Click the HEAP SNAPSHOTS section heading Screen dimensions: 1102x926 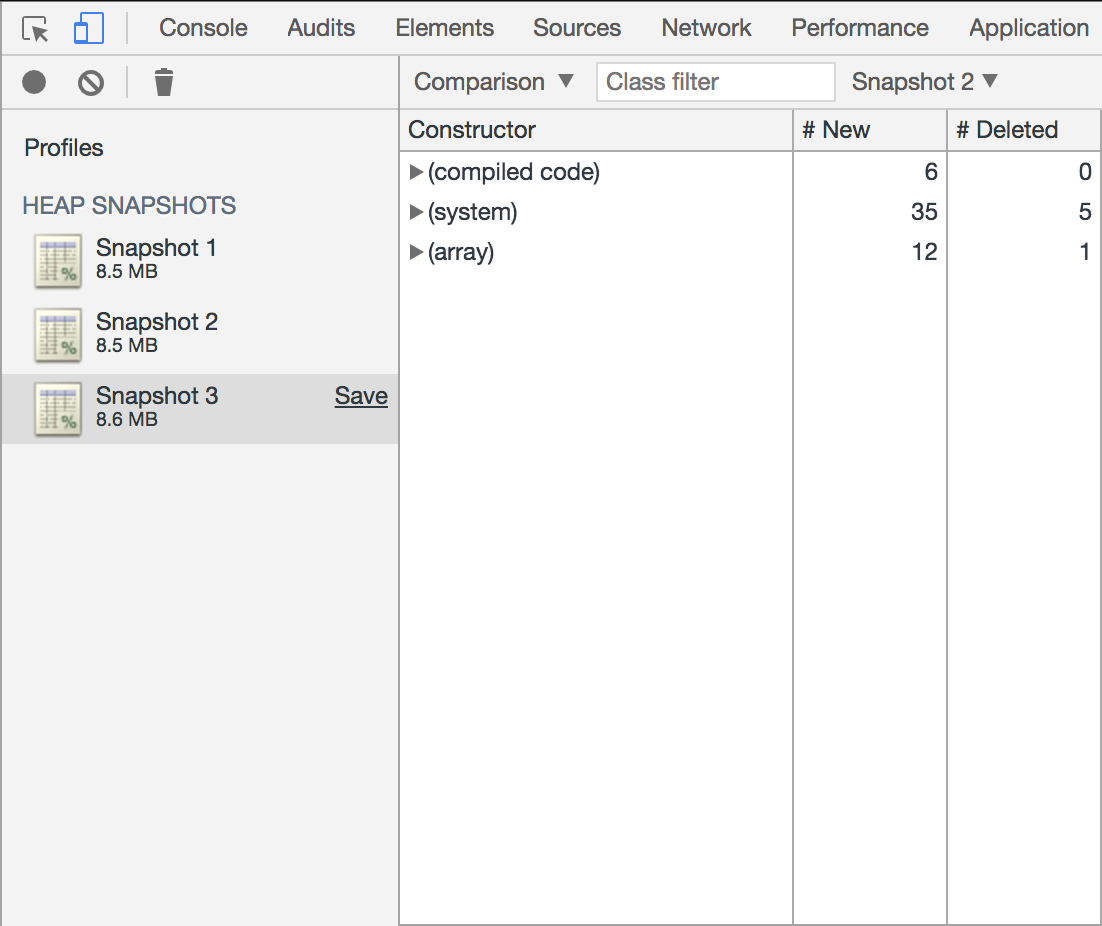[x=129, y=206]
